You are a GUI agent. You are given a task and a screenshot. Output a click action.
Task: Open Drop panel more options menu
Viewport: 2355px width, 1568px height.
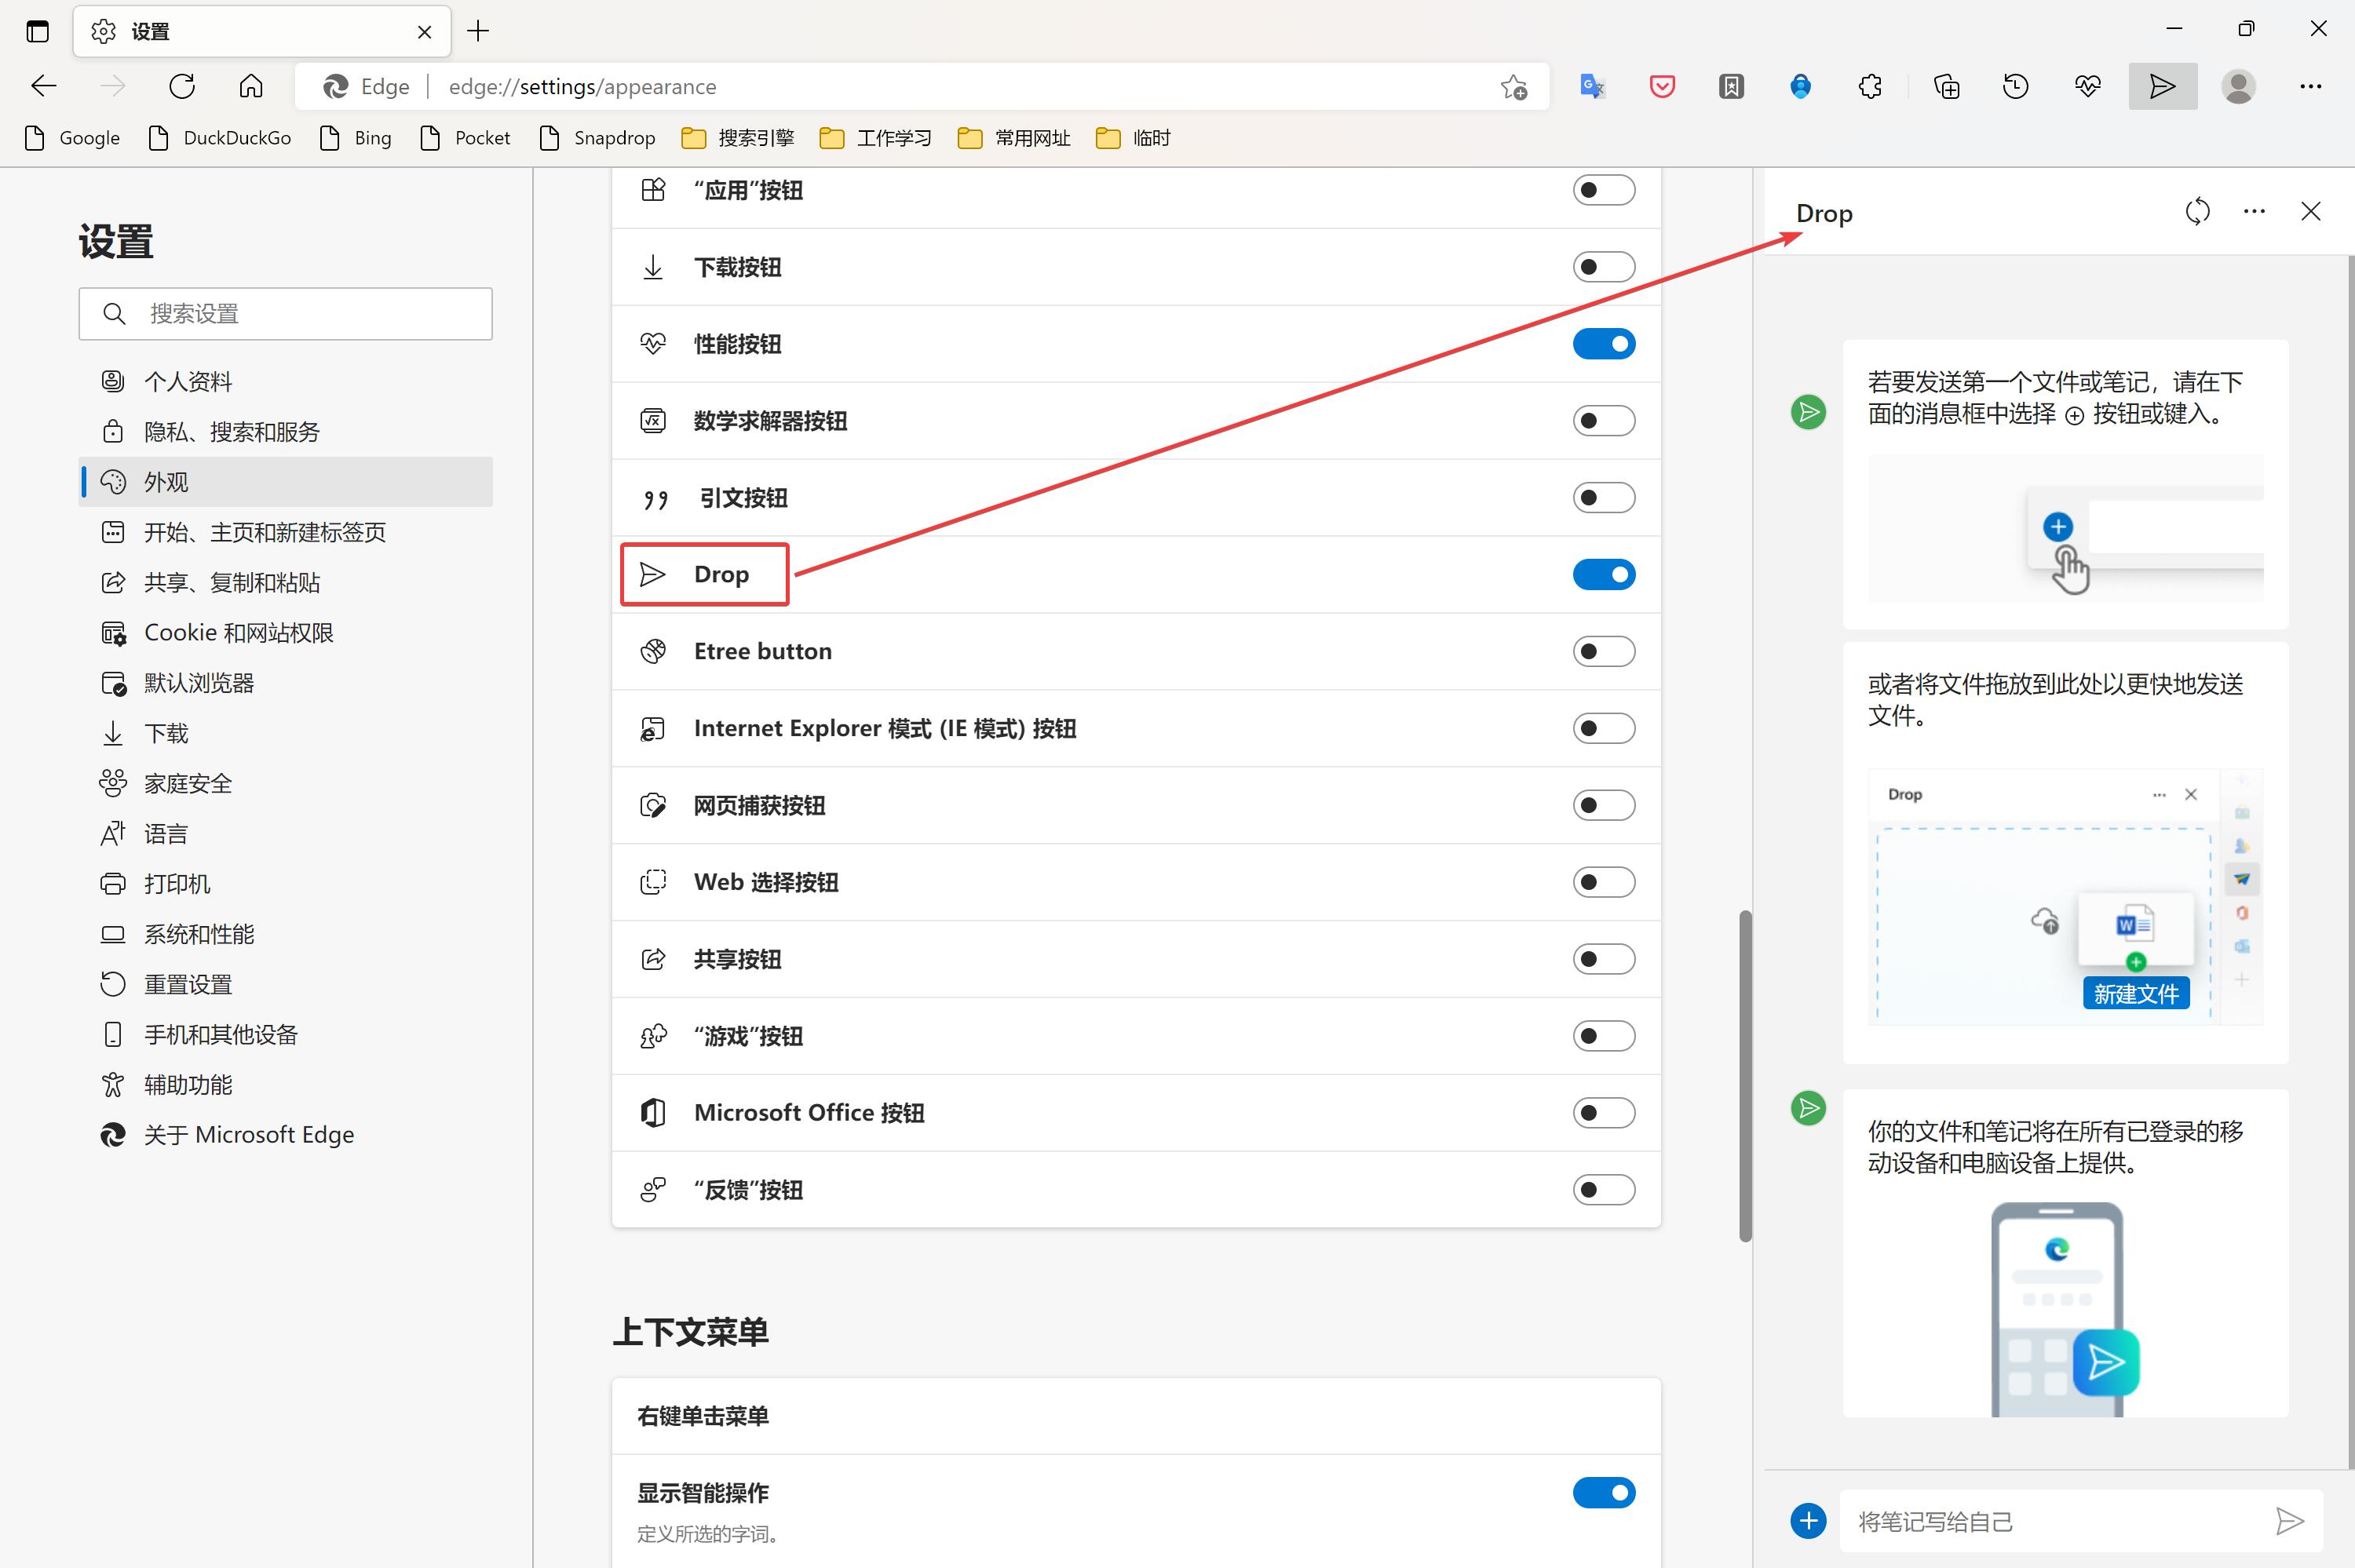pos(2254,211)
